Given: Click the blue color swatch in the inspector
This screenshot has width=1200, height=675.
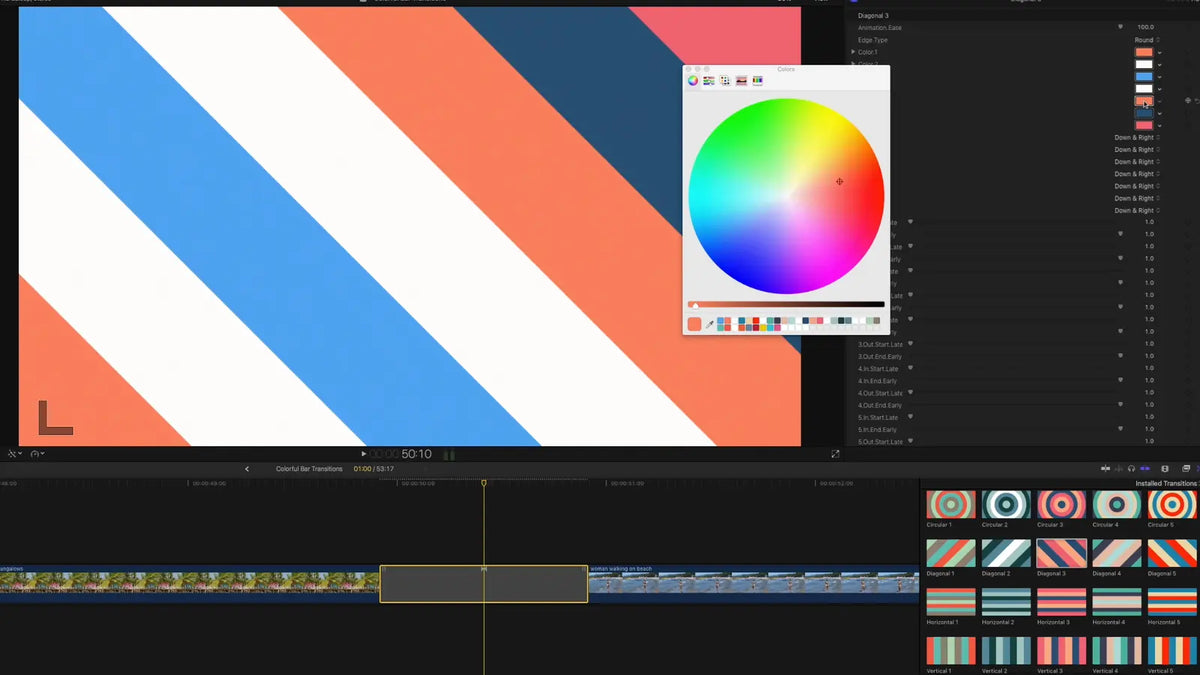Looking at the screenshot, I should click(x=1143, y=76).
